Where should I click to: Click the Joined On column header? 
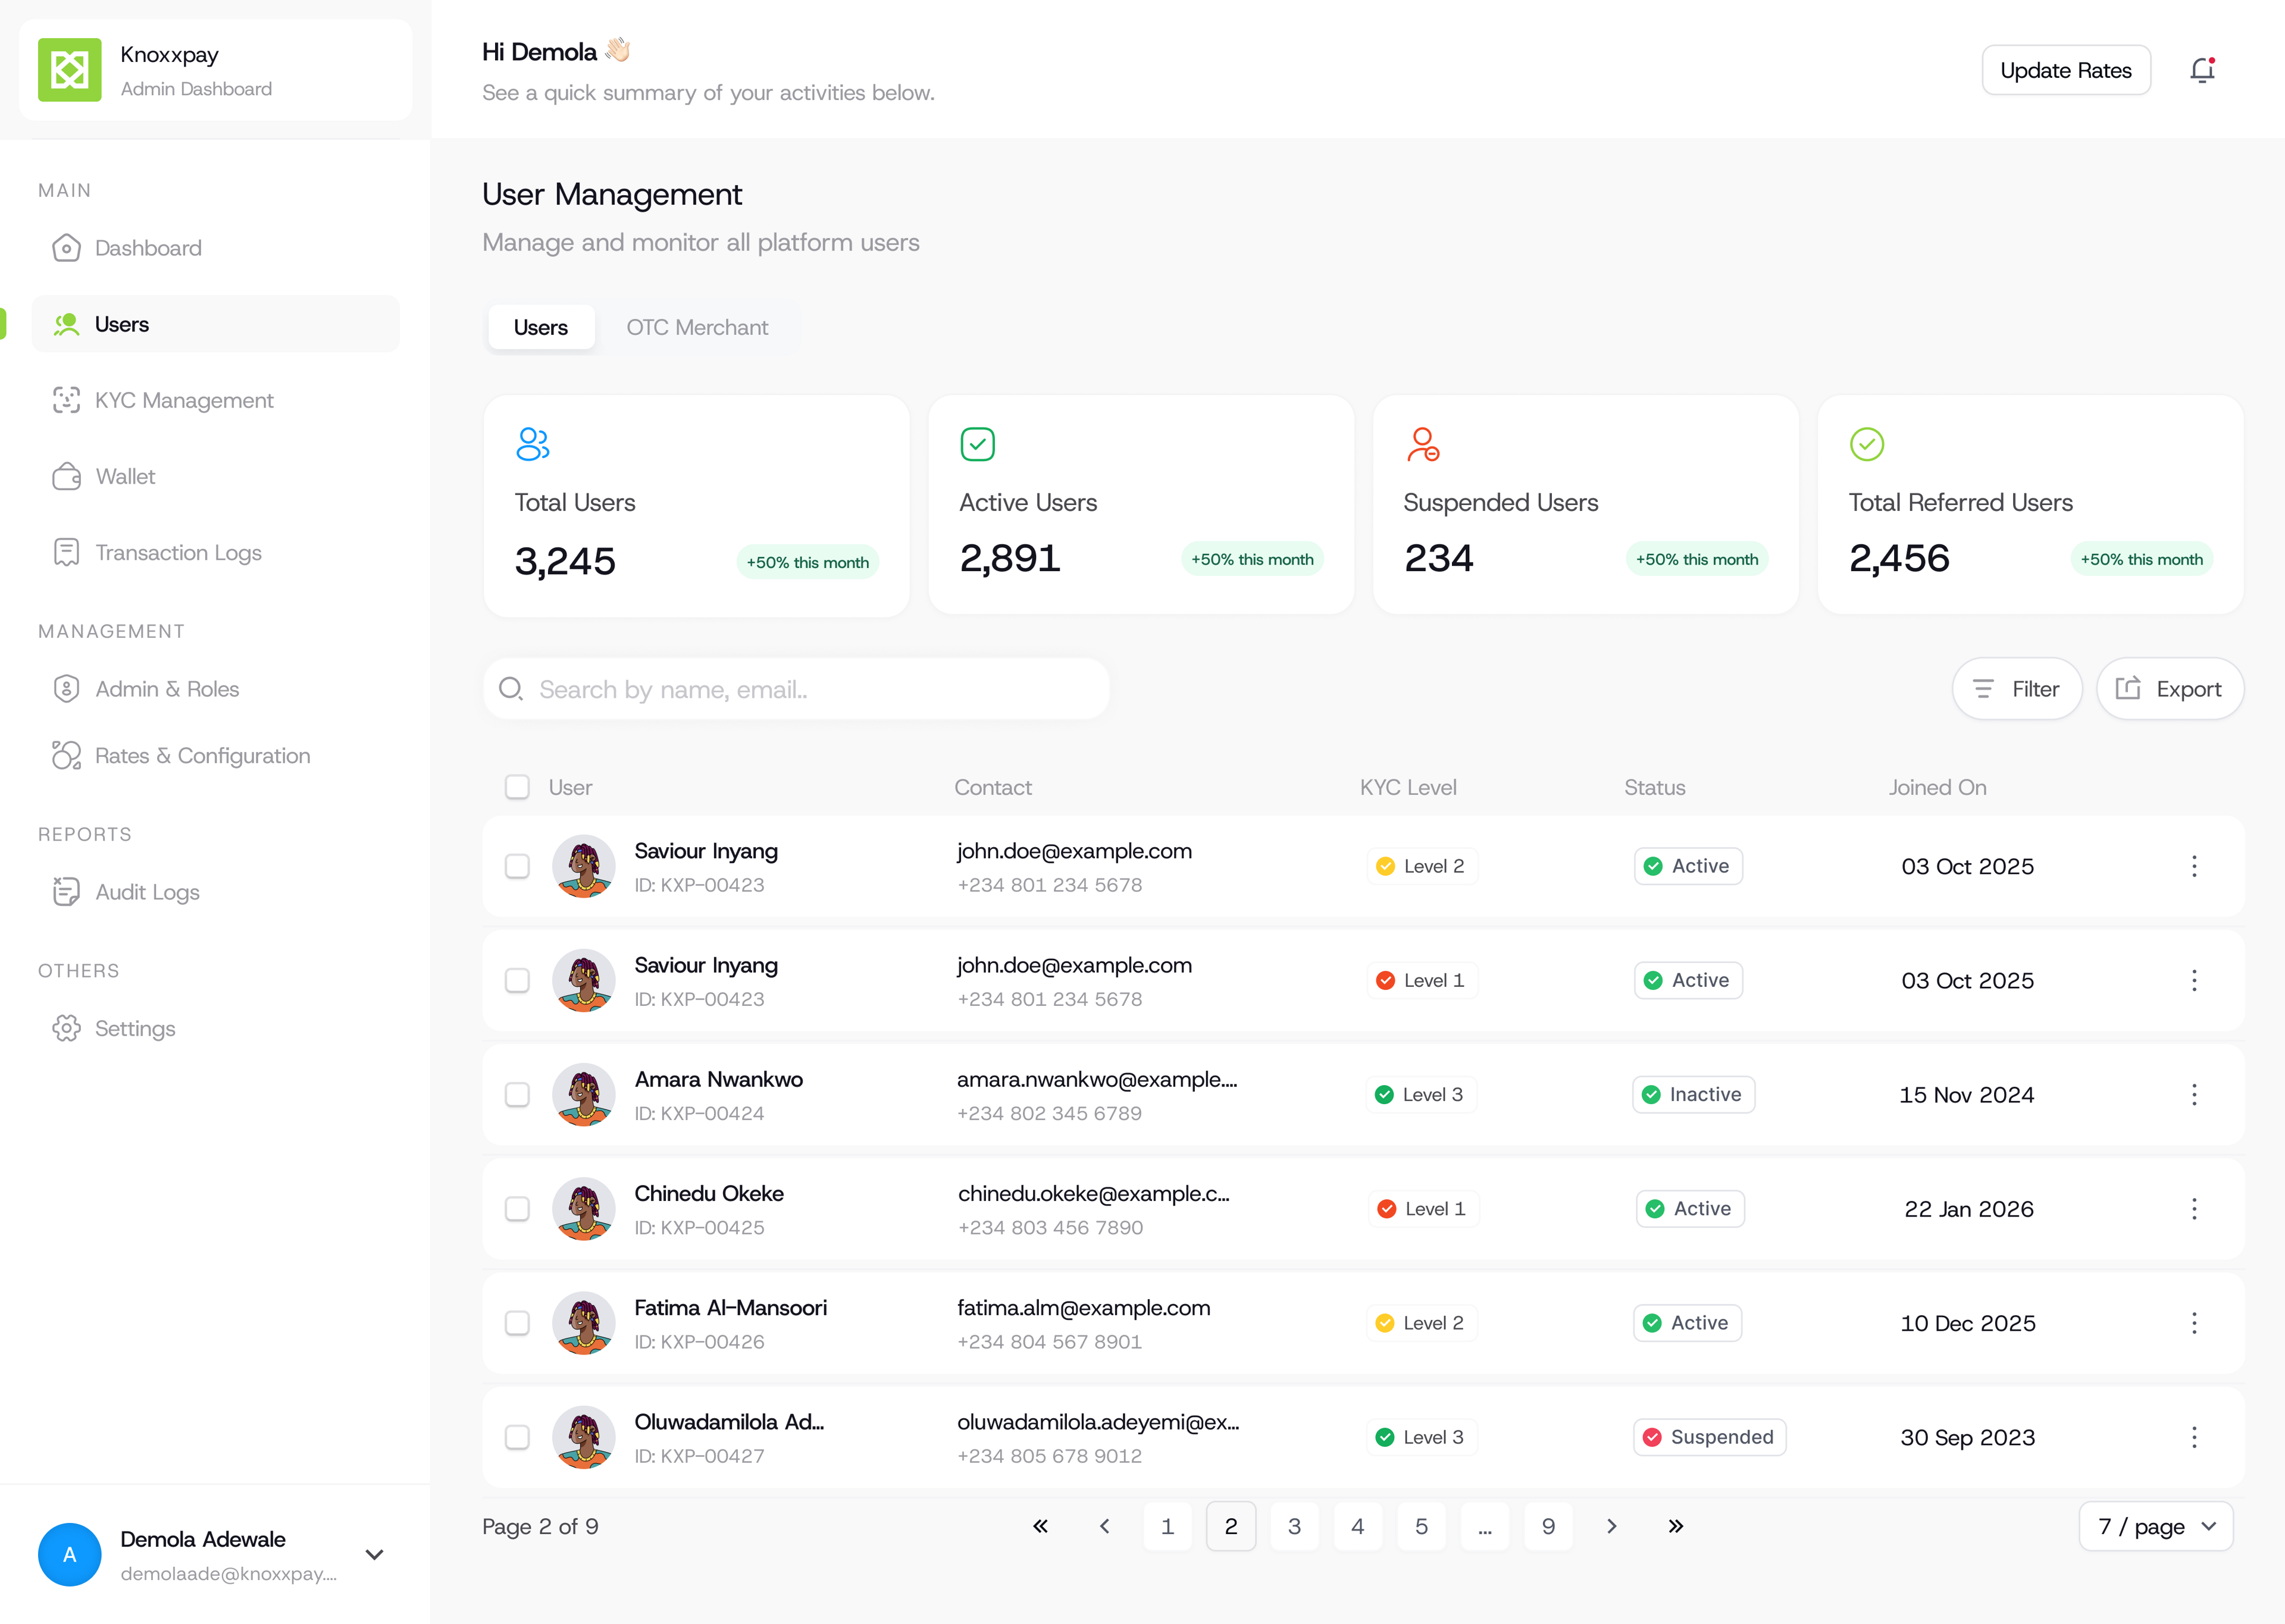click(1937, 787)
